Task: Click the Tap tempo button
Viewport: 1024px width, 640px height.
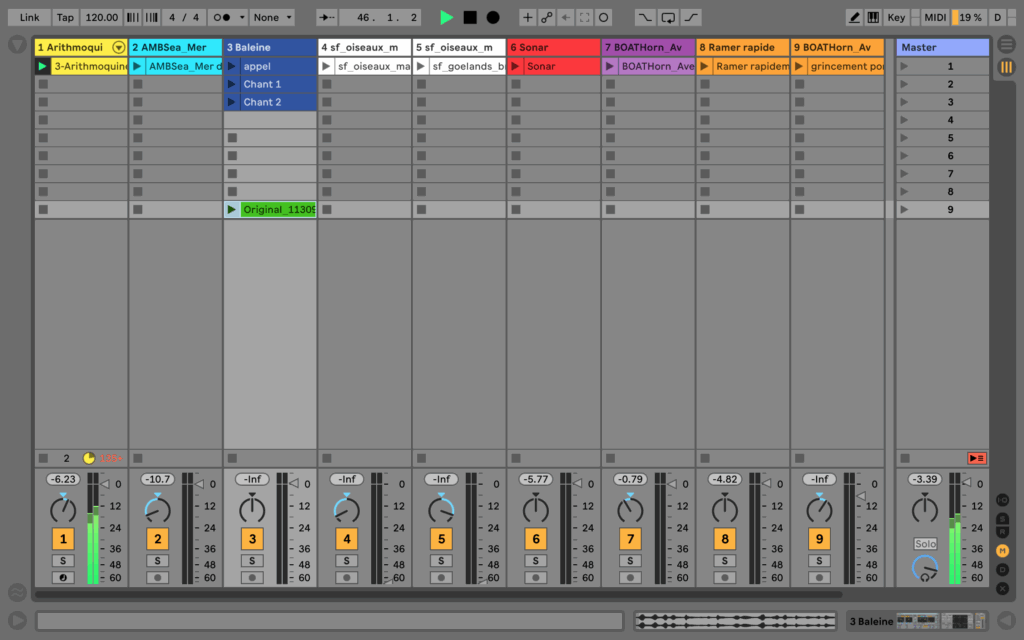Action: point(65,17)
